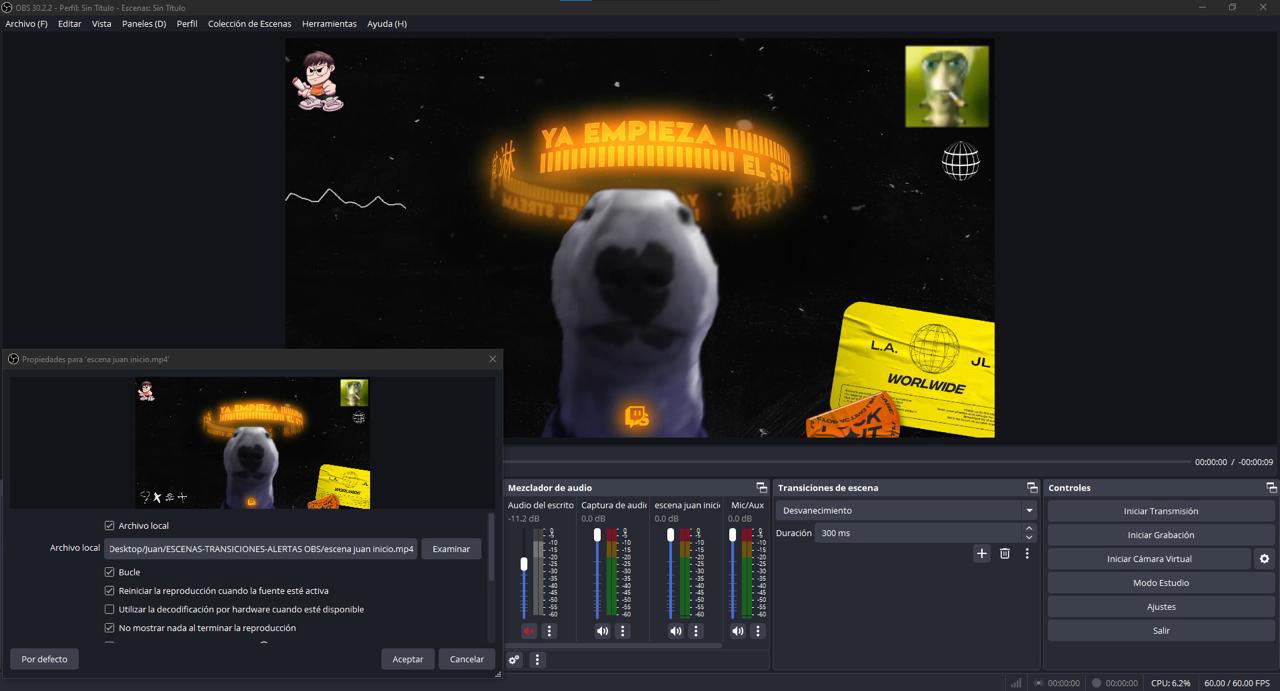Switch to Modo Estudio

coord(1161,583)
